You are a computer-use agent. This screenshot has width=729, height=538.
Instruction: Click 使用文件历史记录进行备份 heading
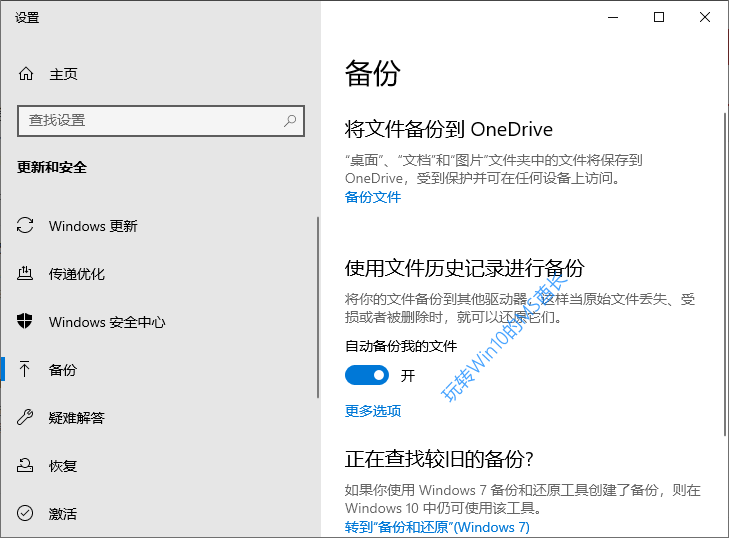click(x=464, y=268)
